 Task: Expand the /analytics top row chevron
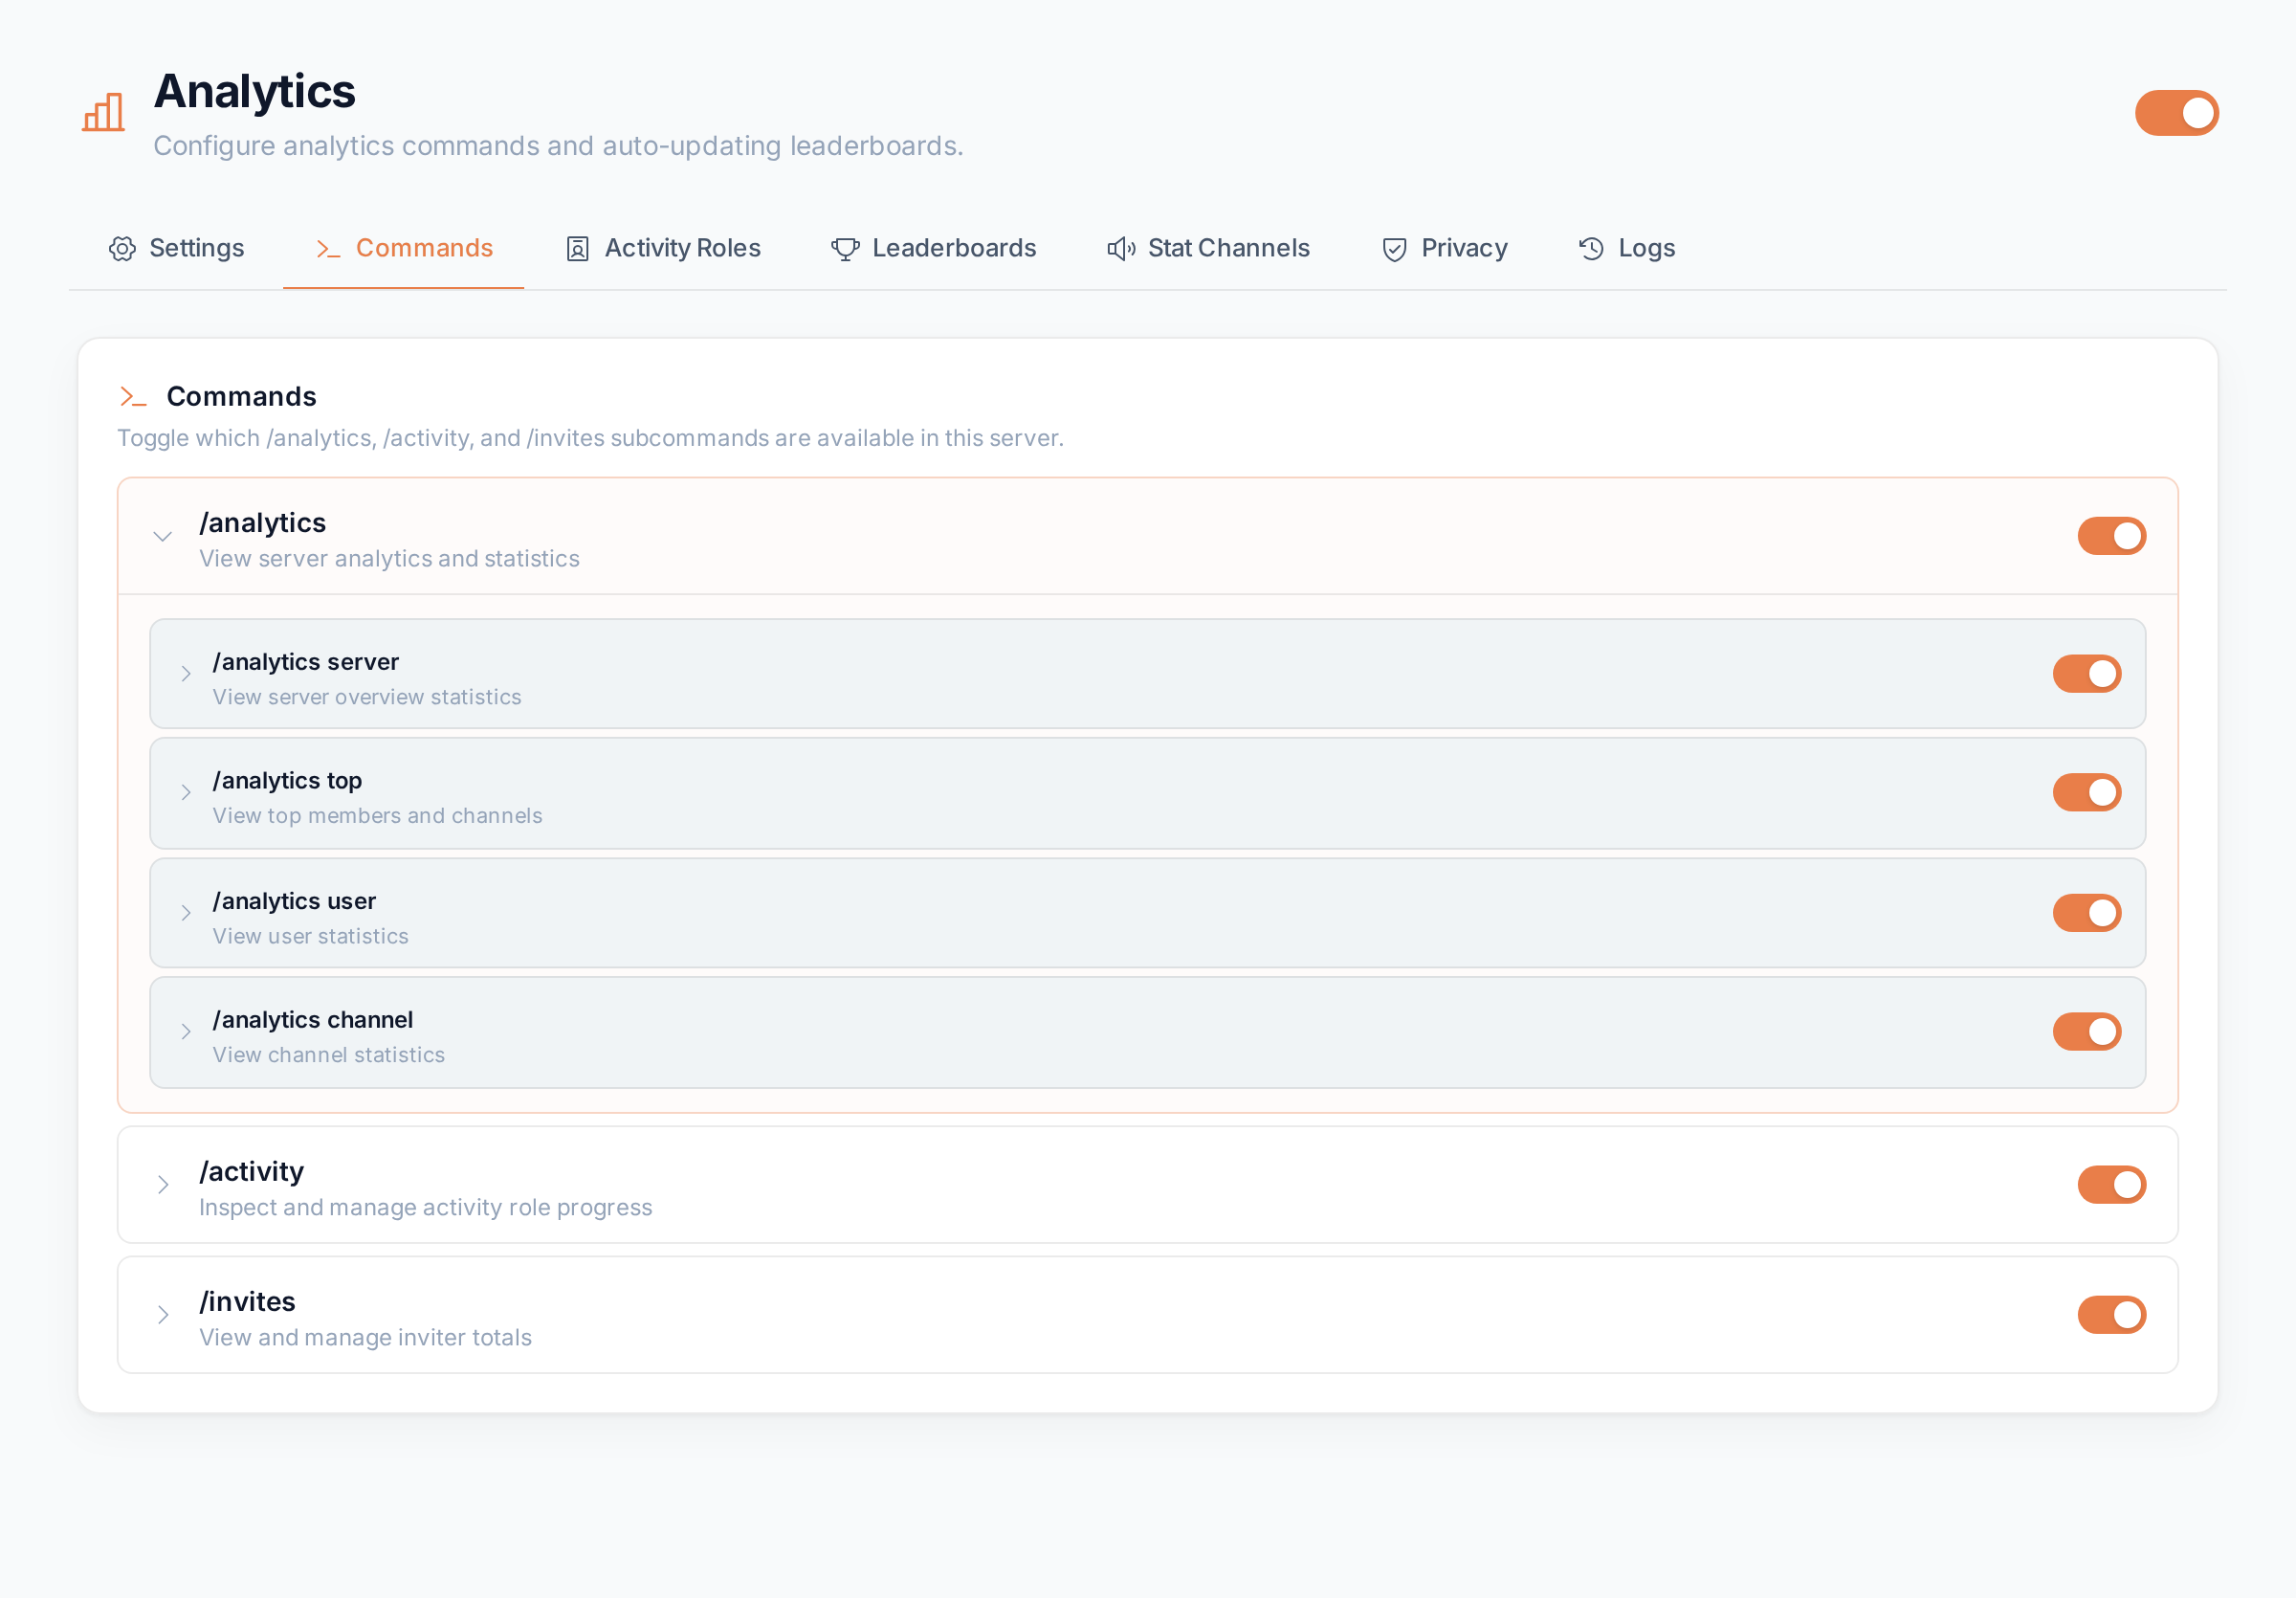pos(186,792)
